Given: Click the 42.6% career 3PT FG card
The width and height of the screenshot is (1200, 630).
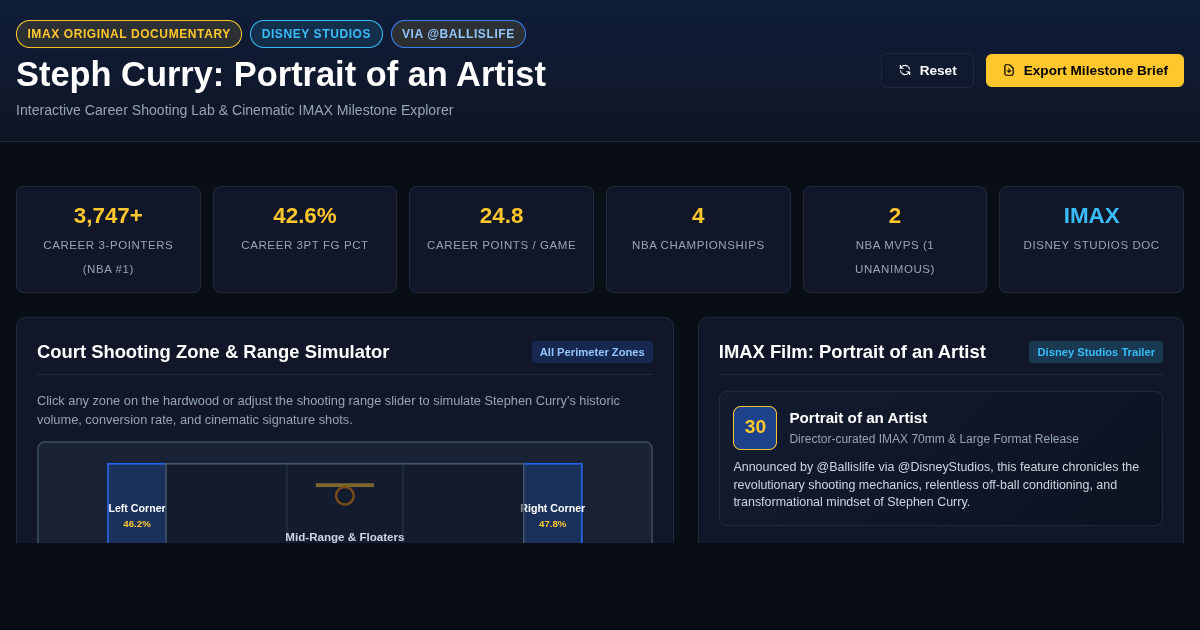Looking at the screenshot, I should 305,240.
